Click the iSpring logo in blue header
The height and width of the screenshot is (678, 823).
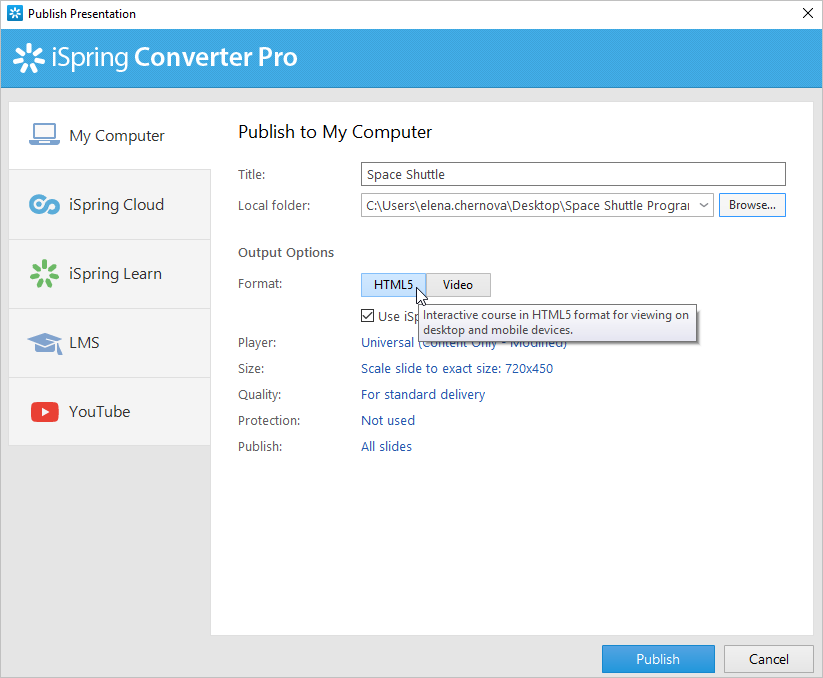click(28, 58)
